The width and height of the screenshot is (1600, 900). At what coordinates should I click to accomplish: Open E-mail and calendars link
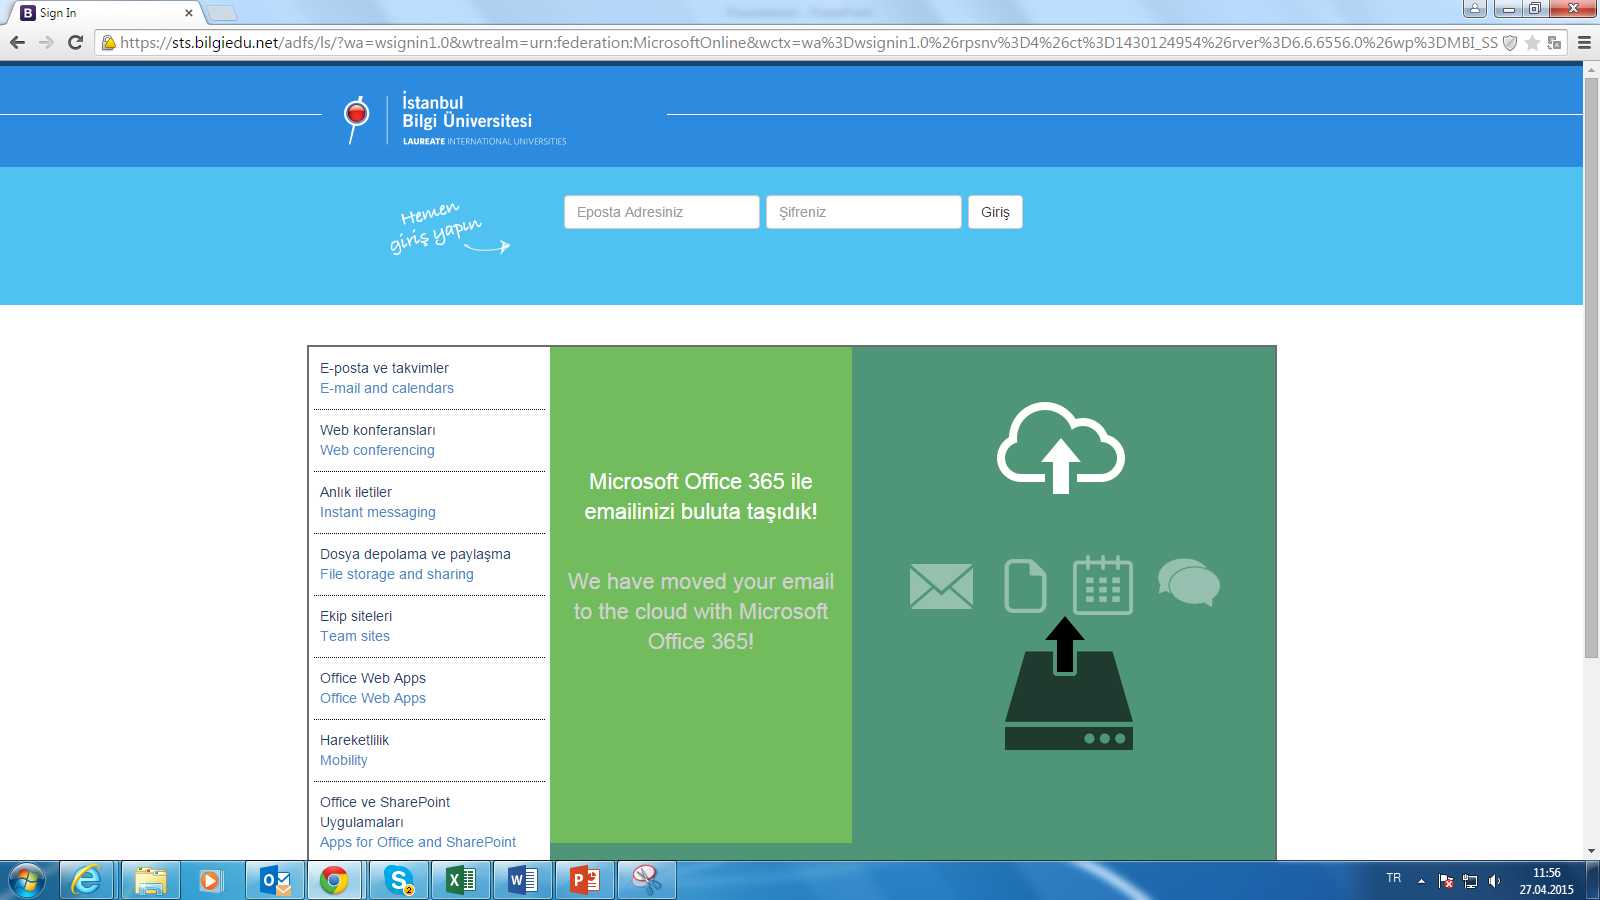tap(387, 388)
